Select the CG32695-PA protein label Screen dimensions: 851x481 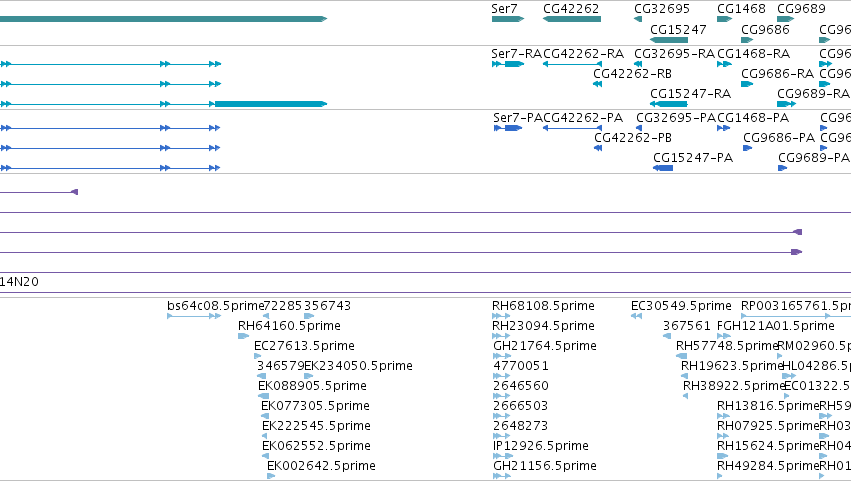pos(676,118)
